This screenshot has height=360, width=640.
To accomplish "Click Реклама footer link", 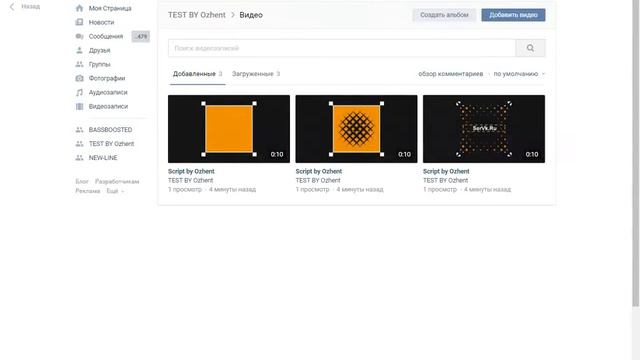I will coord(88,191).
